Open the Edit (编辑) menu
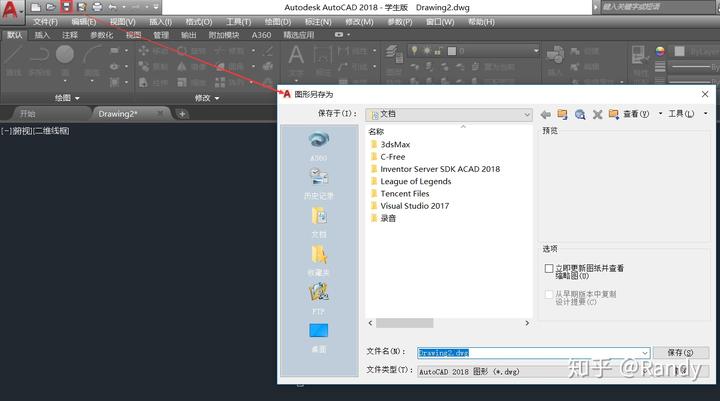The width and height of the screenshot is (720, 401). pos(84,22)
